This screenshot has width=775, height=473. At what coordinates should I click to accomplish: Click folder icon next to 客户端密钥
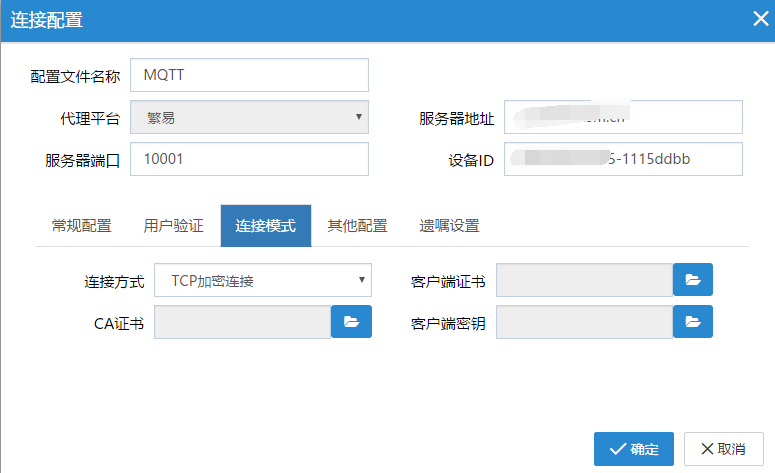pos(693,322)
